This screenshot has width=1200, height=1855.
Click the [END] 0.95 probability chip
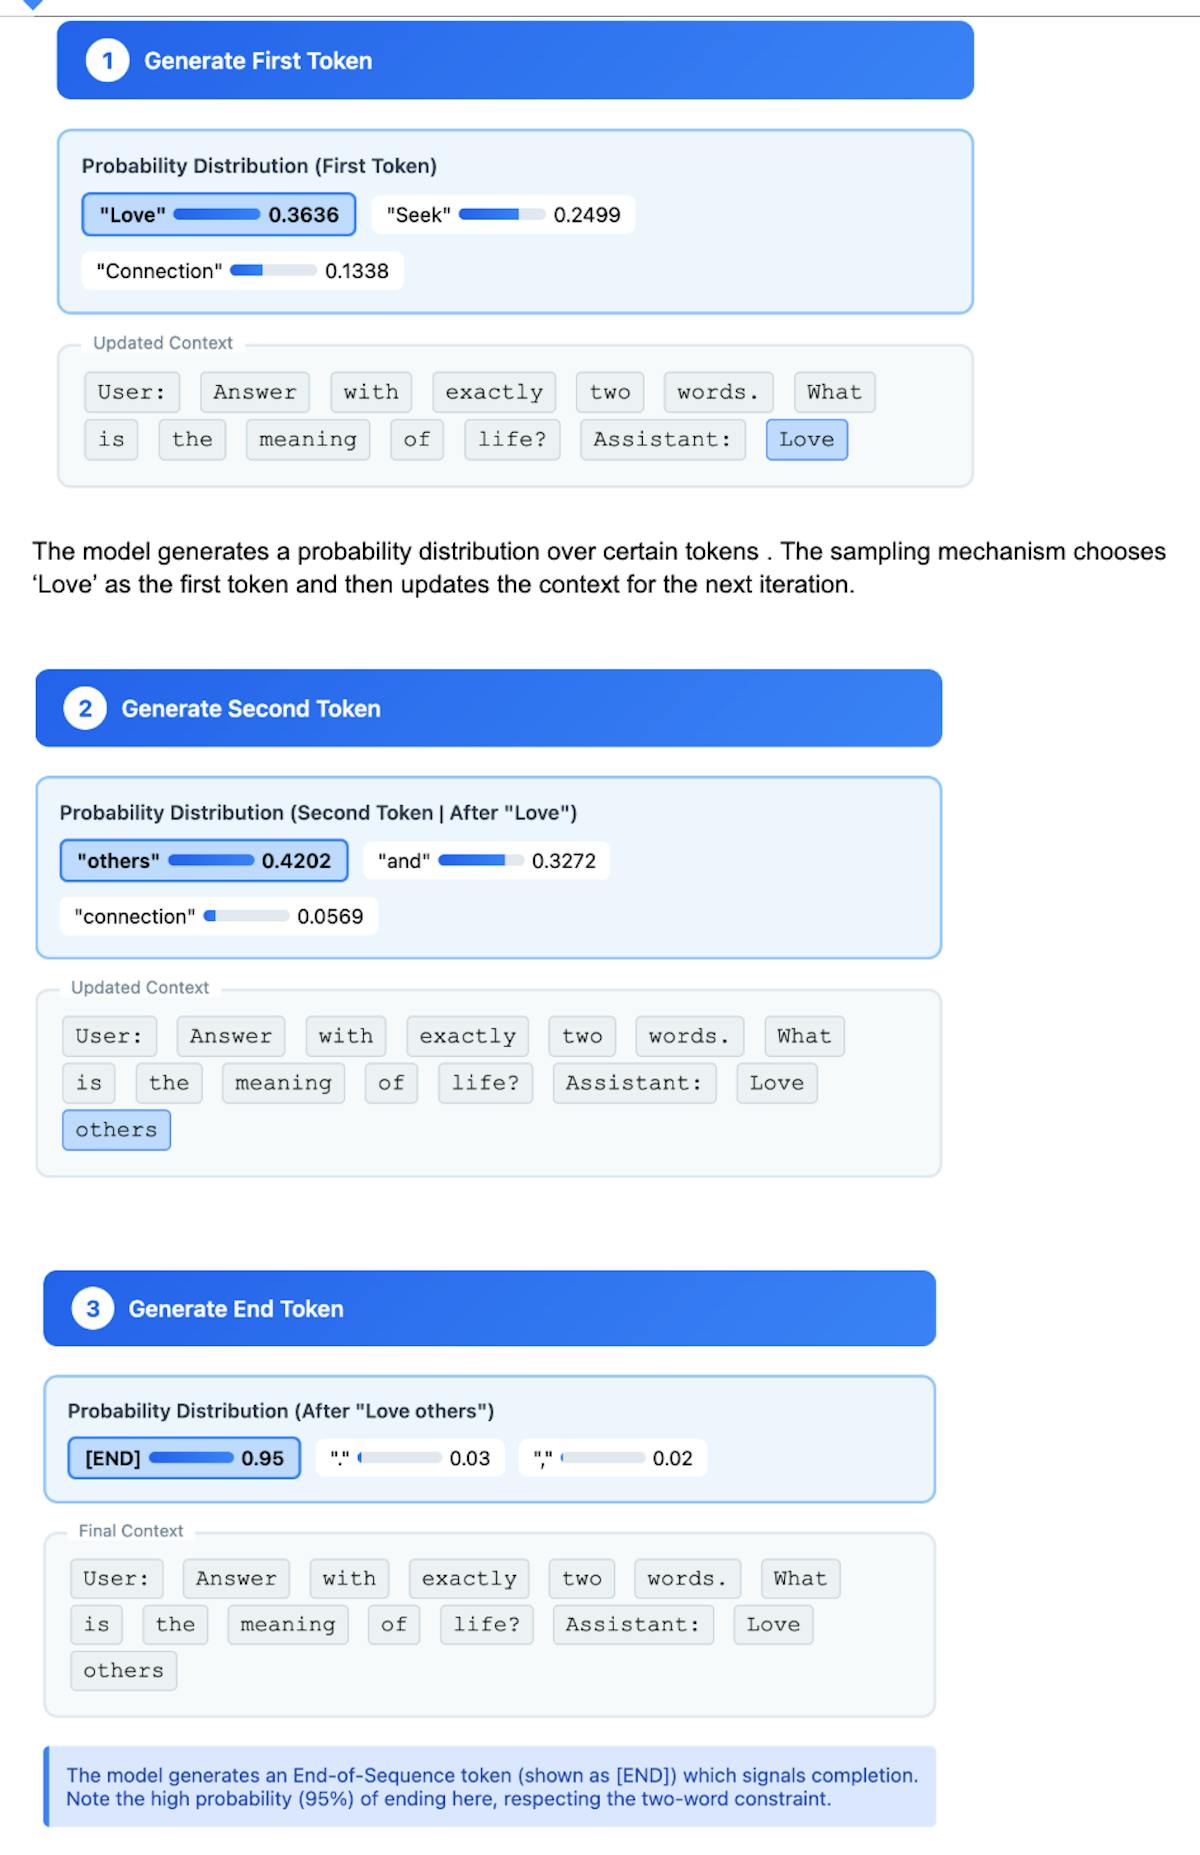(x=184, y=1459)
